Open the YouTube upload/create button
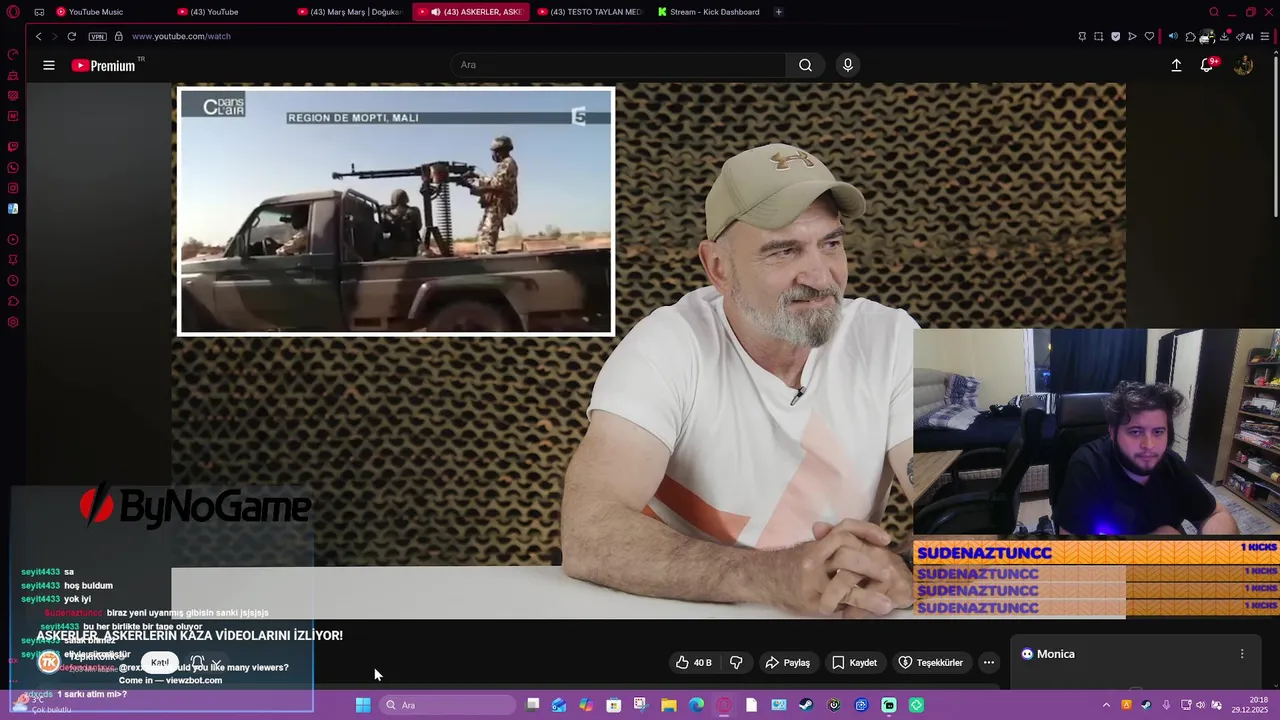 click(x=1176, y=65)
